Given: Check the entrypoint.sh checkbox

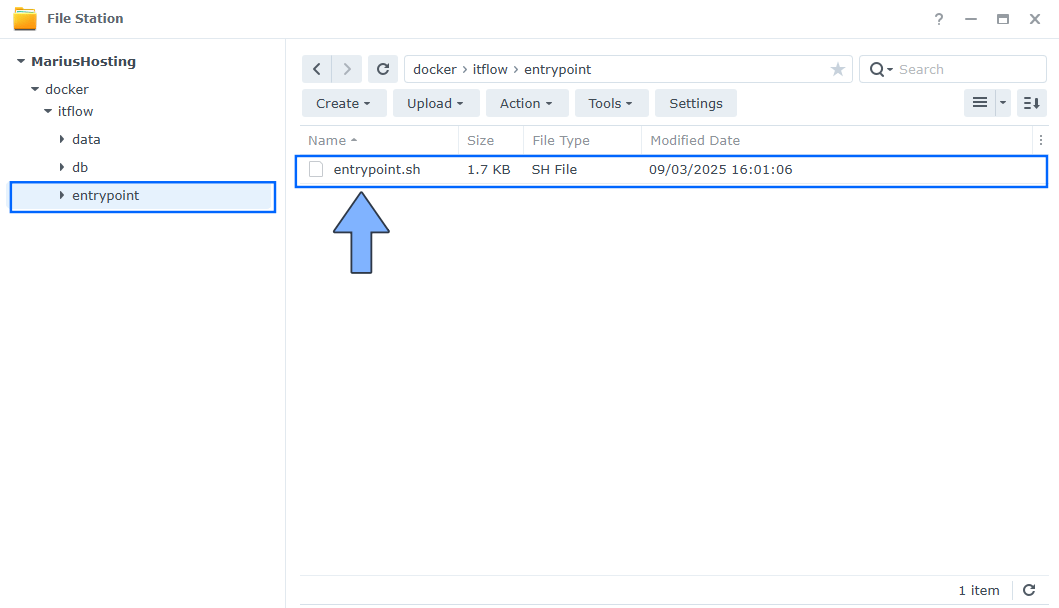Looking at the screenshot, I should pos(315,169).
